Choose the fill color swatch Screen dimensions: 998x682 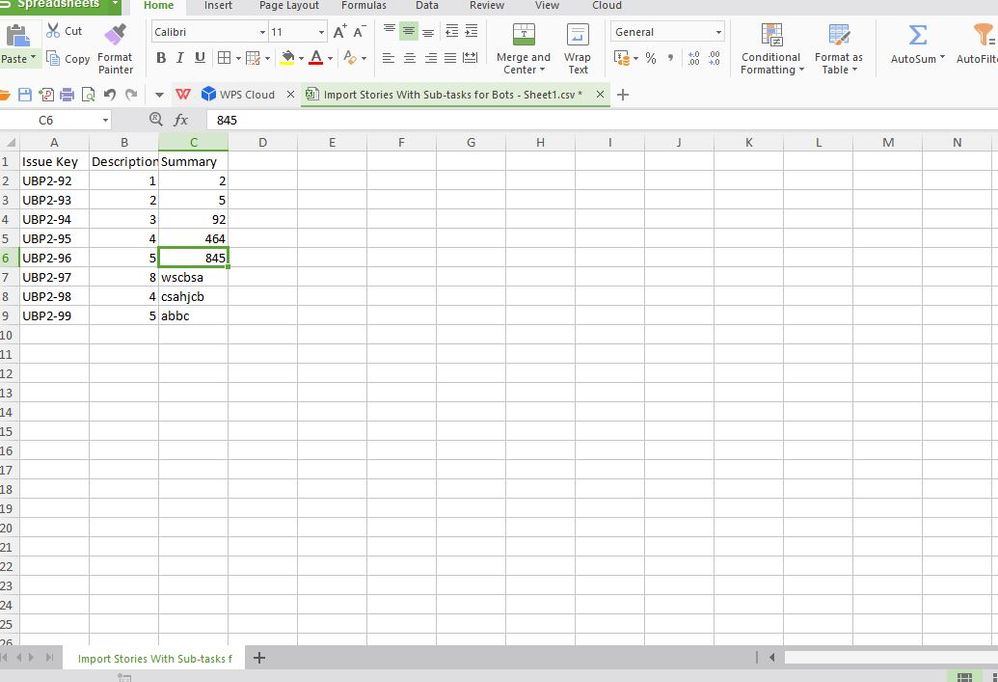coord(288,58)
